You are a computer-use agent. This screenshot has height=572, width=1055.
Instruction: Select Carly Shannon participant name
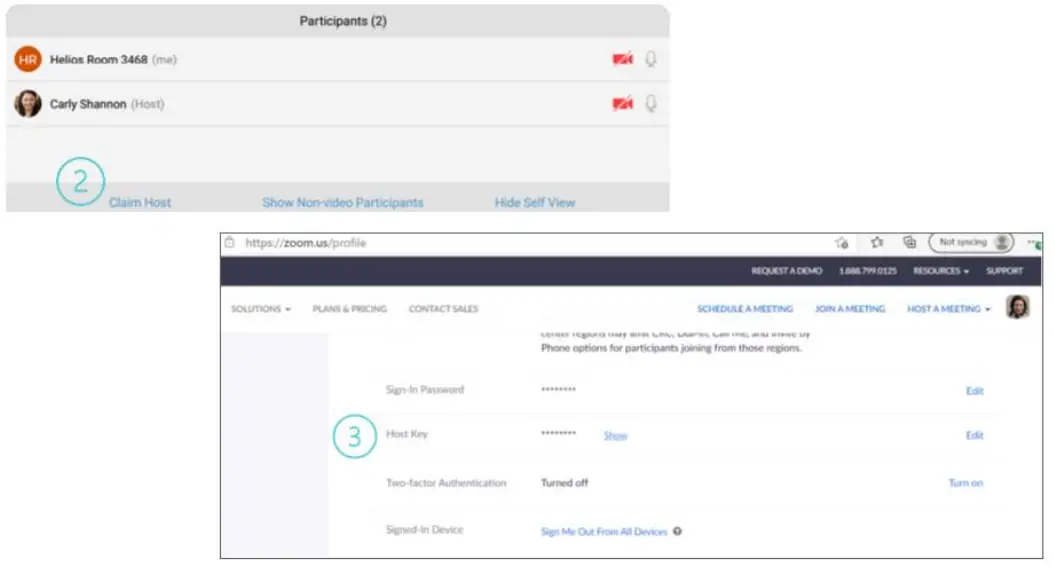coord(88,104)
